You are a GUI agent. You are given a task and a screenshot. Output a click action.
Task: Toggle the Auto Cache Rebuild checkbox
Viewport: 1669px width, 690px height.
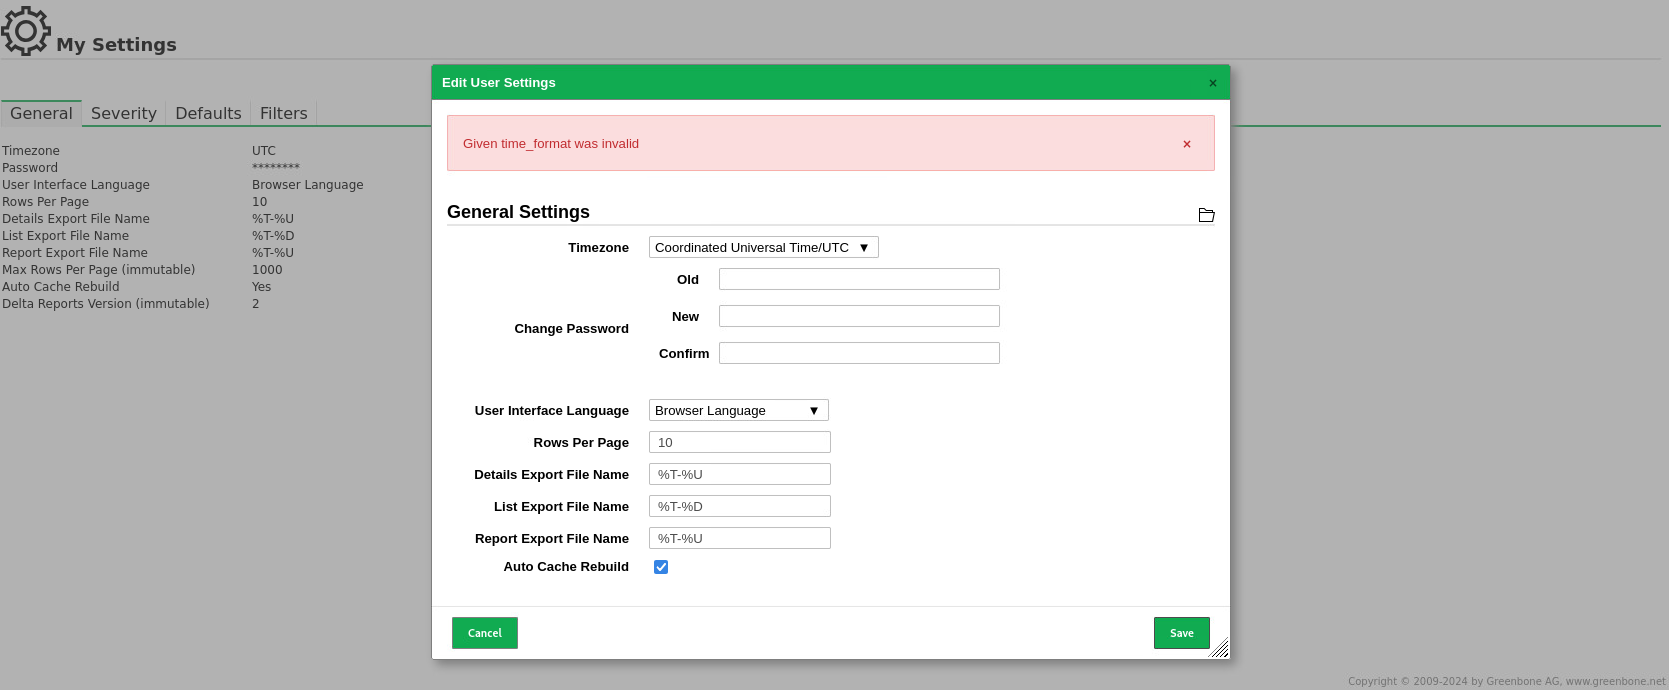(661, 567)
